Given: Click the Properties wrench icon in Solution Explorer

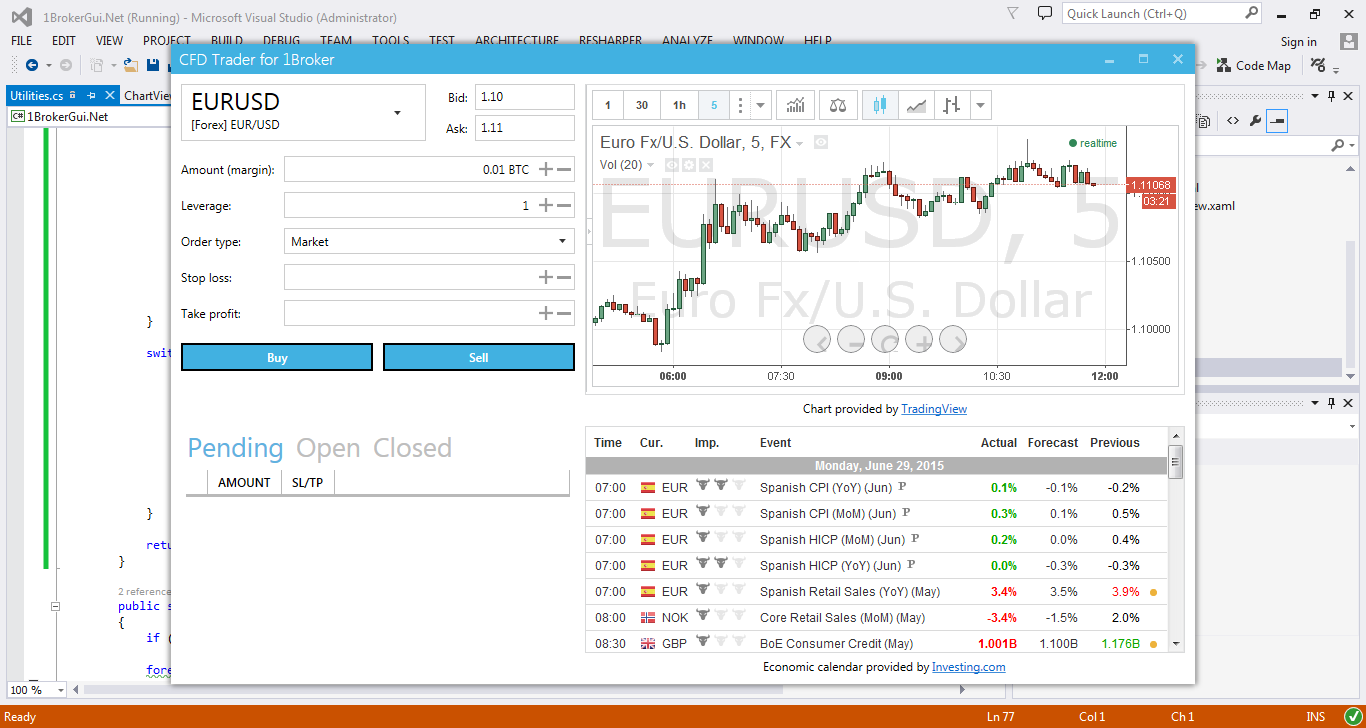Looking at the screenshot, I should pos(1255,121).
